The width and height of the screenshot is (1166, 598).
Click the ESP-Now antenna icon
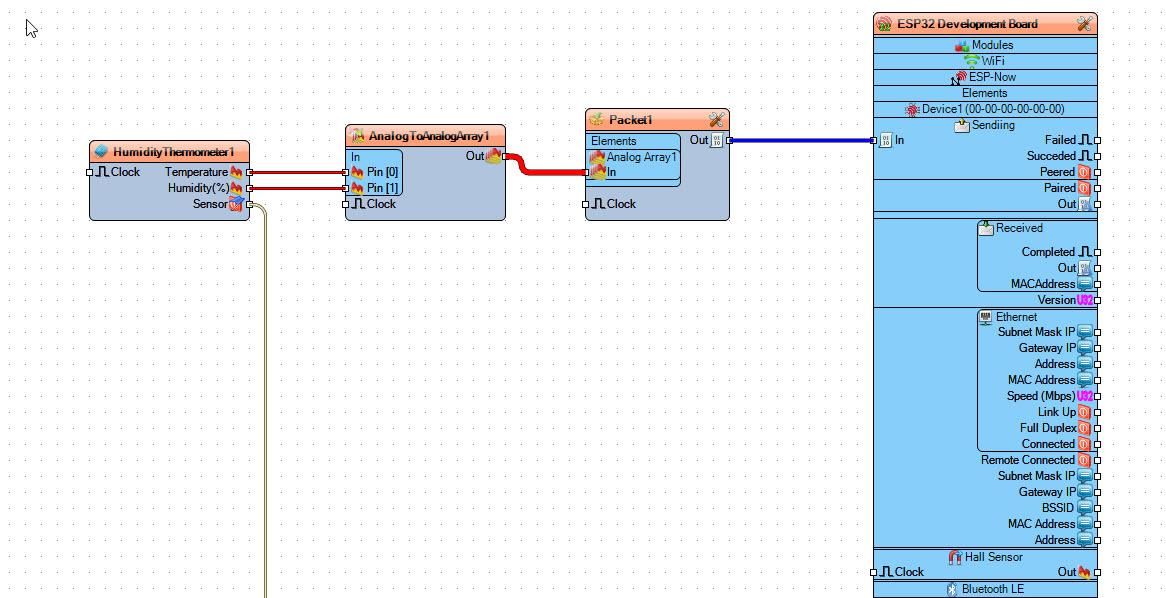coord(960,77)
